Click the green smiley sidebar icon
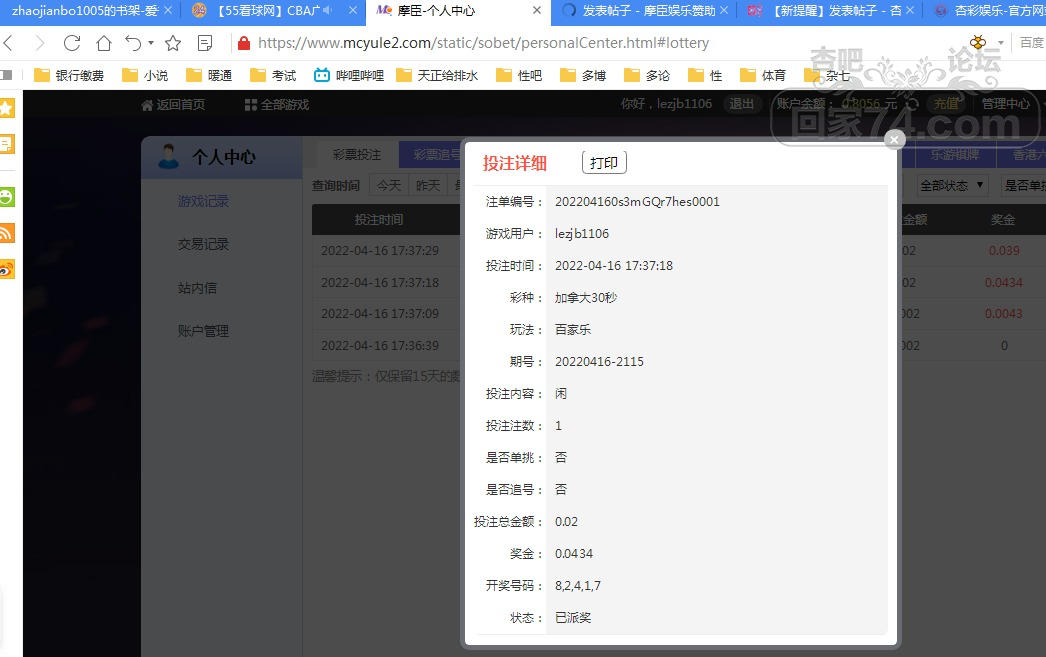Screen dimensions: 1046x657 coord(7,197)
